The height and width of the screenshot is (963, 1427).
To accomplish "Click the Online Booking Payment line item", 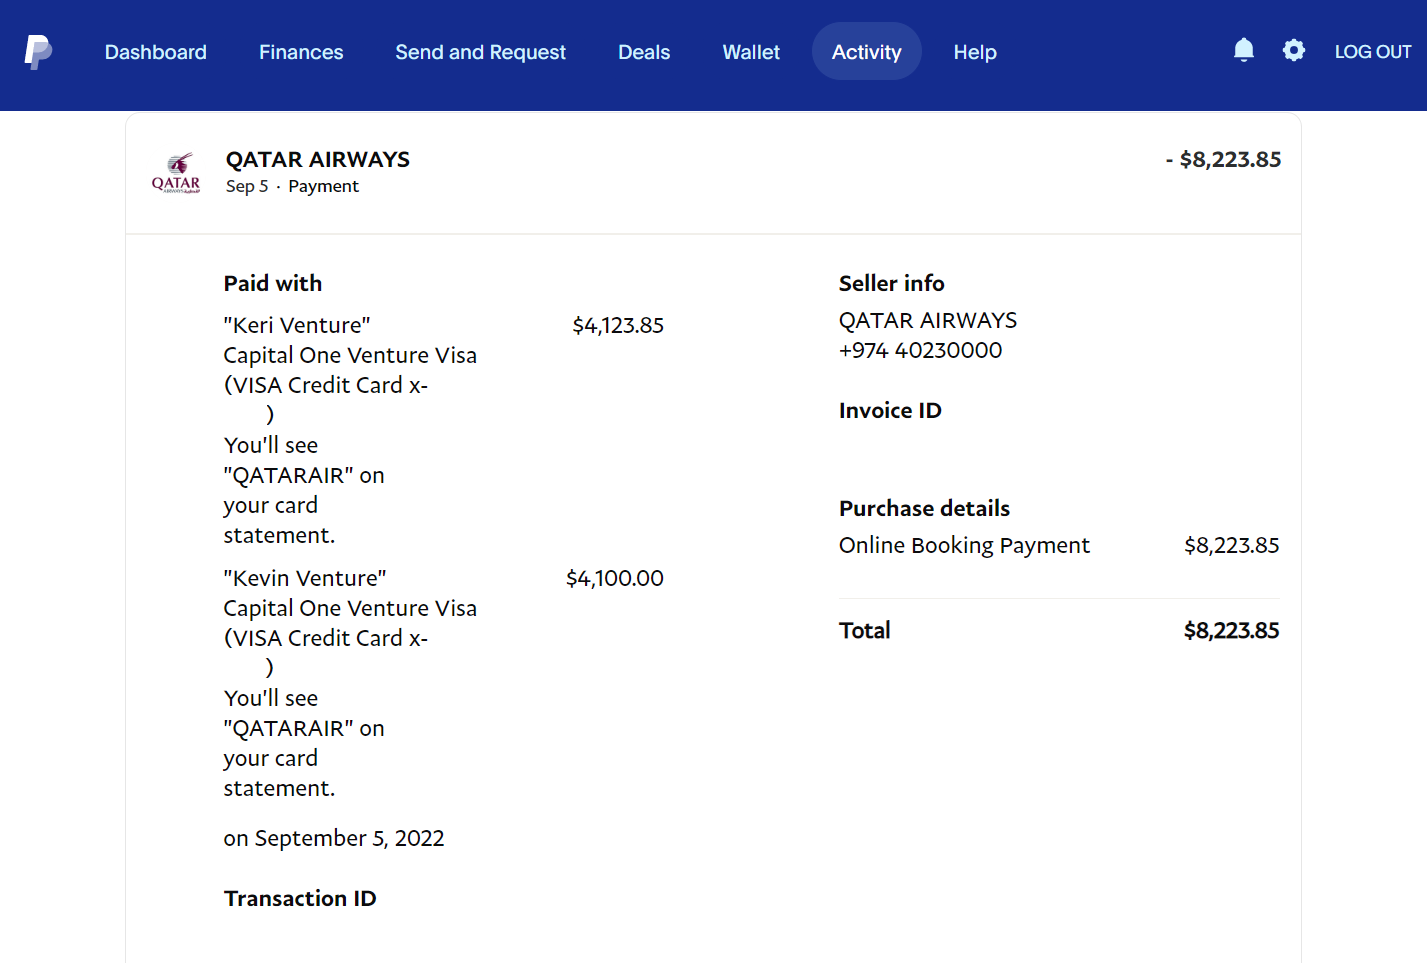I will (964, 545).
